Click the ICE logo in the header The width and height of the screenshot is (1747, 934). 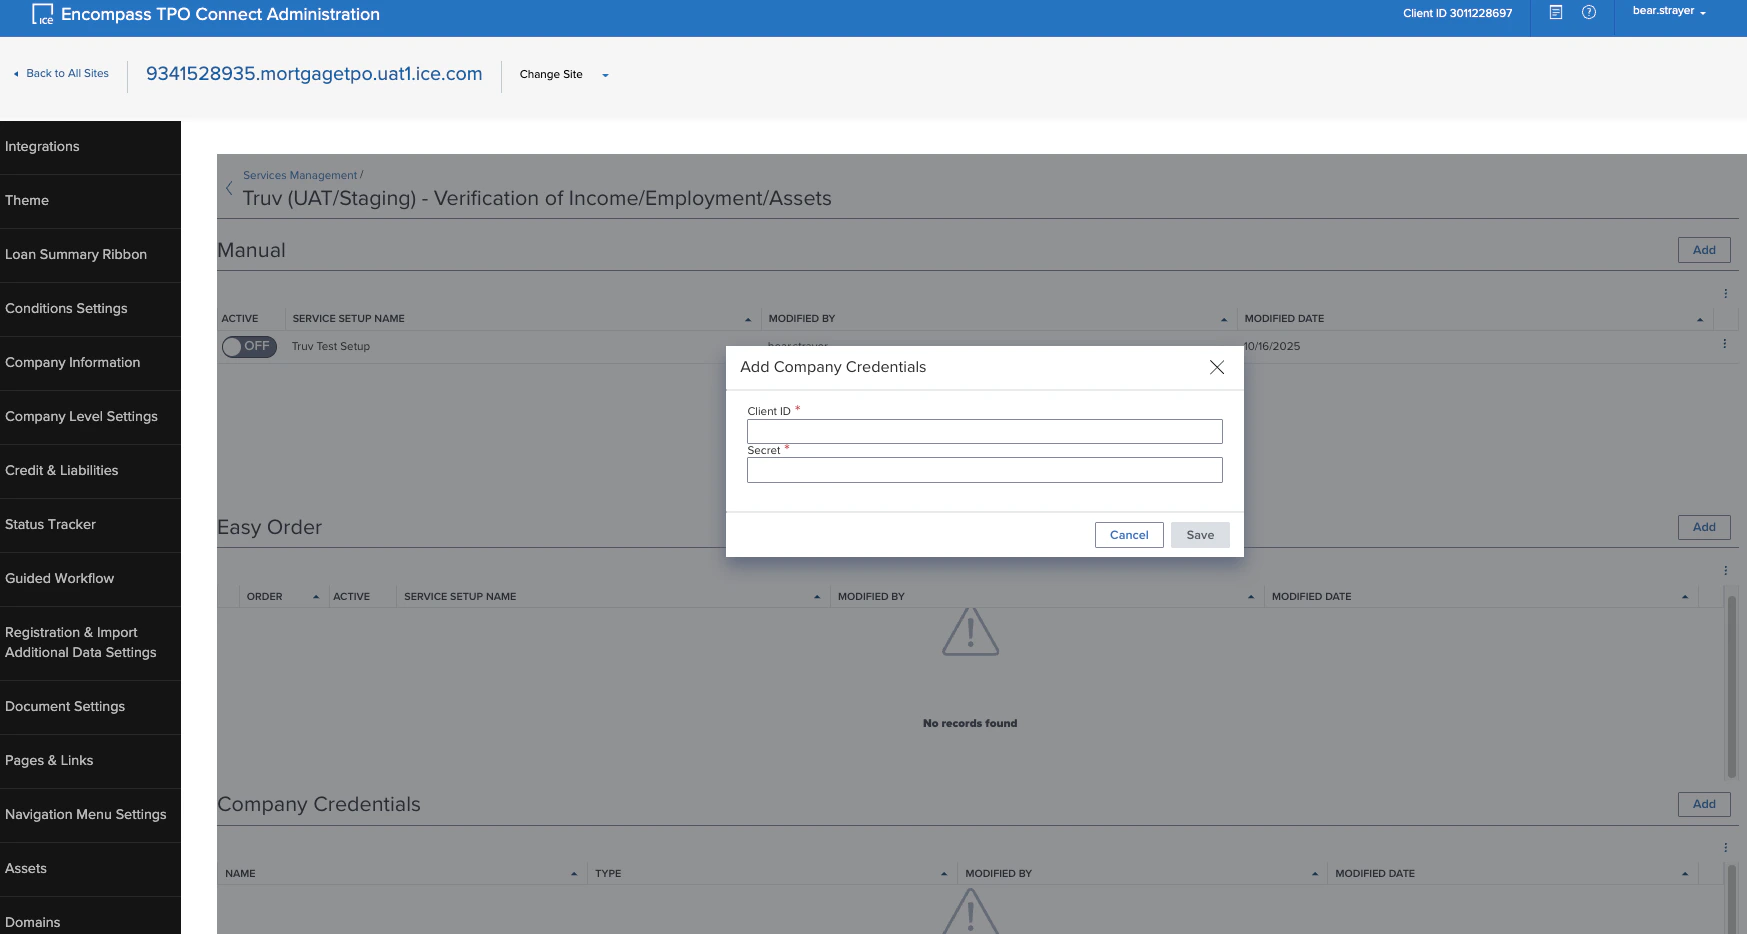(41, 14)
